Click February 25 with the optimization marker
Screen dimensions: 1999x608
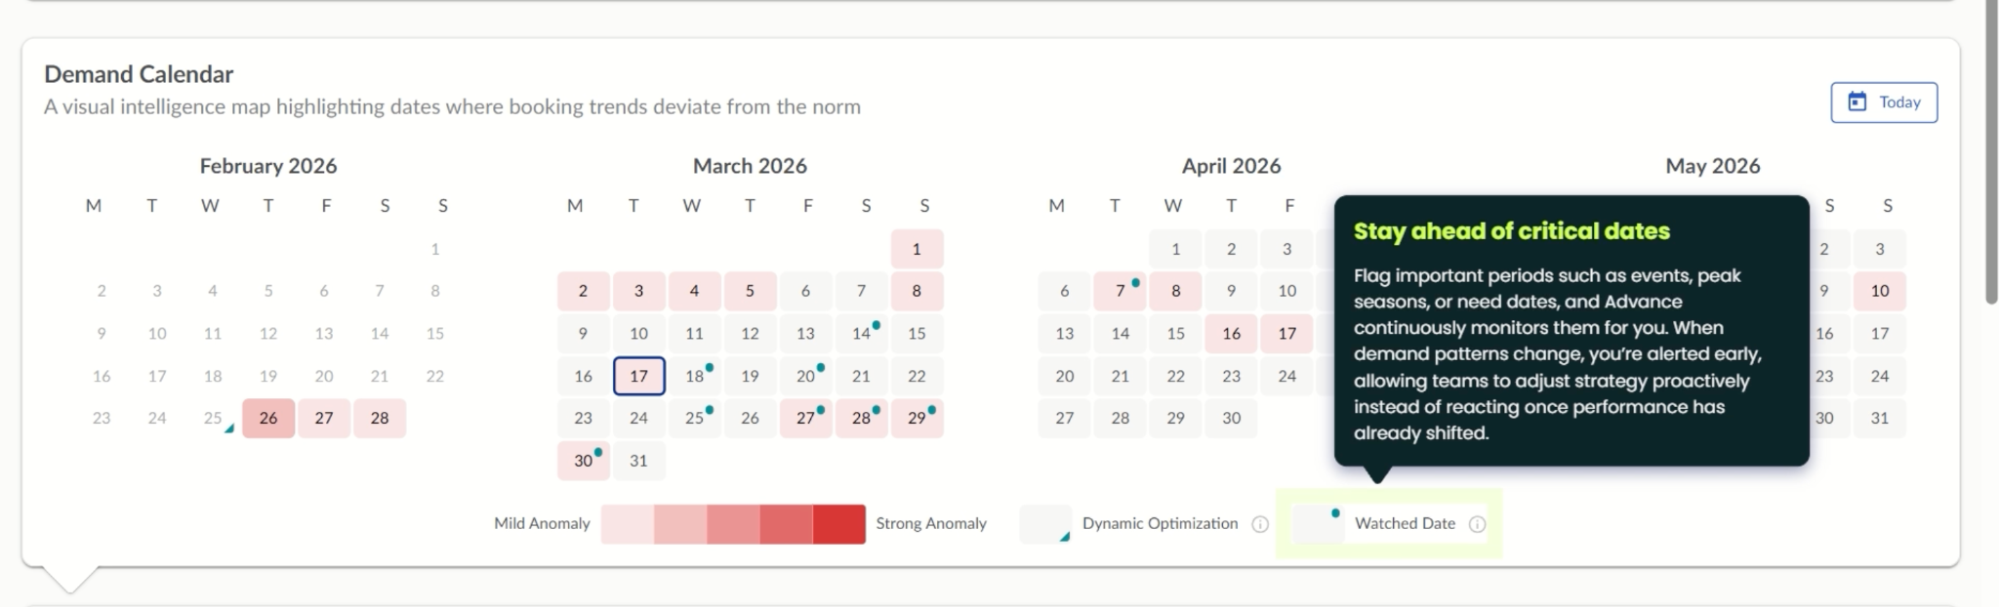point(213,418)
